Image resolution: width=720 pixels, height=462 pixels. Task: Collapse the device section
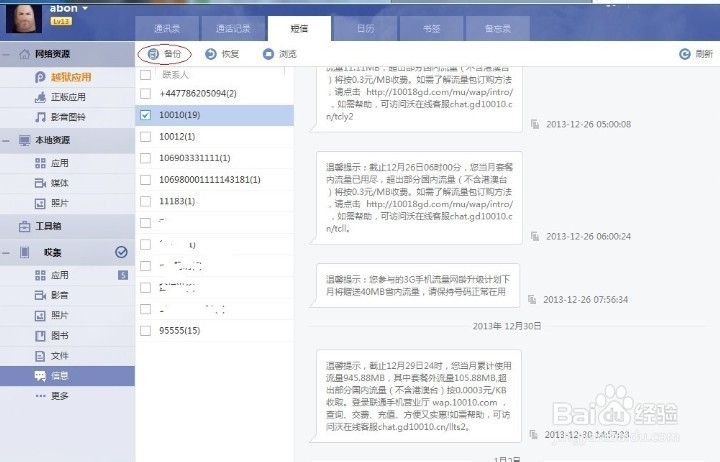(6, 253)
